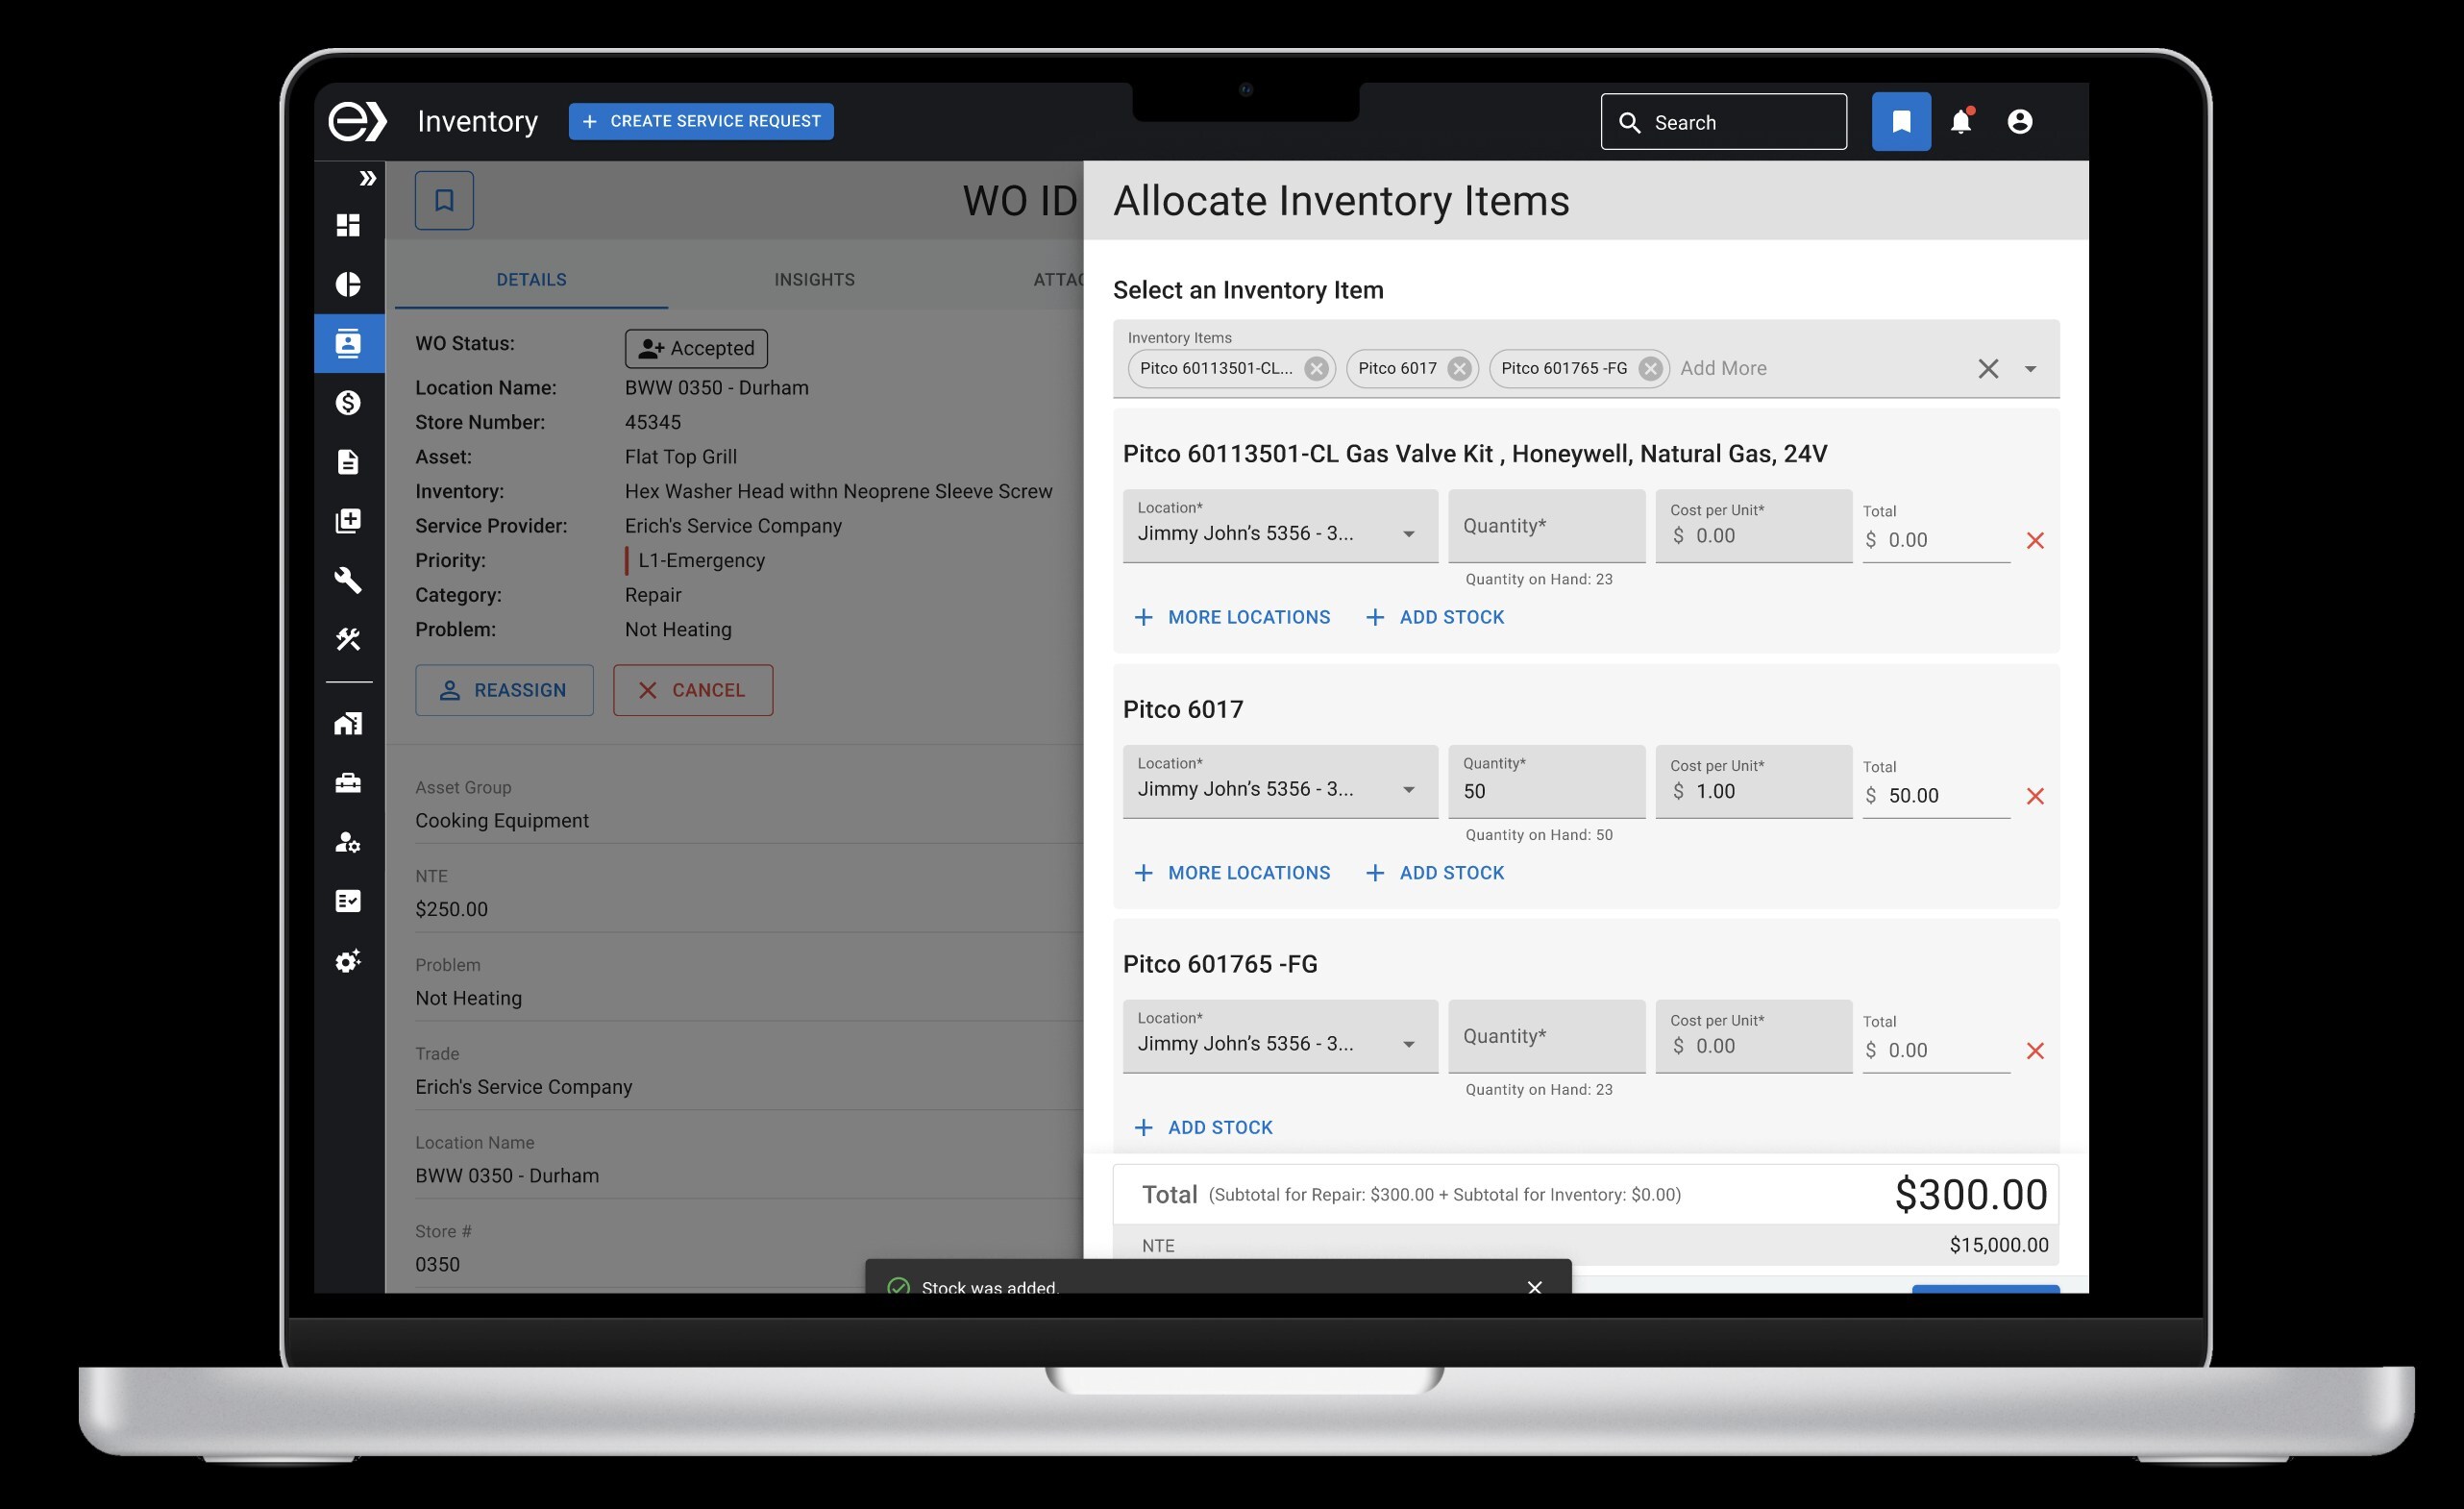The width and height of the screenshot is (2464, 1509).
Task: Switch to the INSIGHTS tab
Action: point(813,278)
